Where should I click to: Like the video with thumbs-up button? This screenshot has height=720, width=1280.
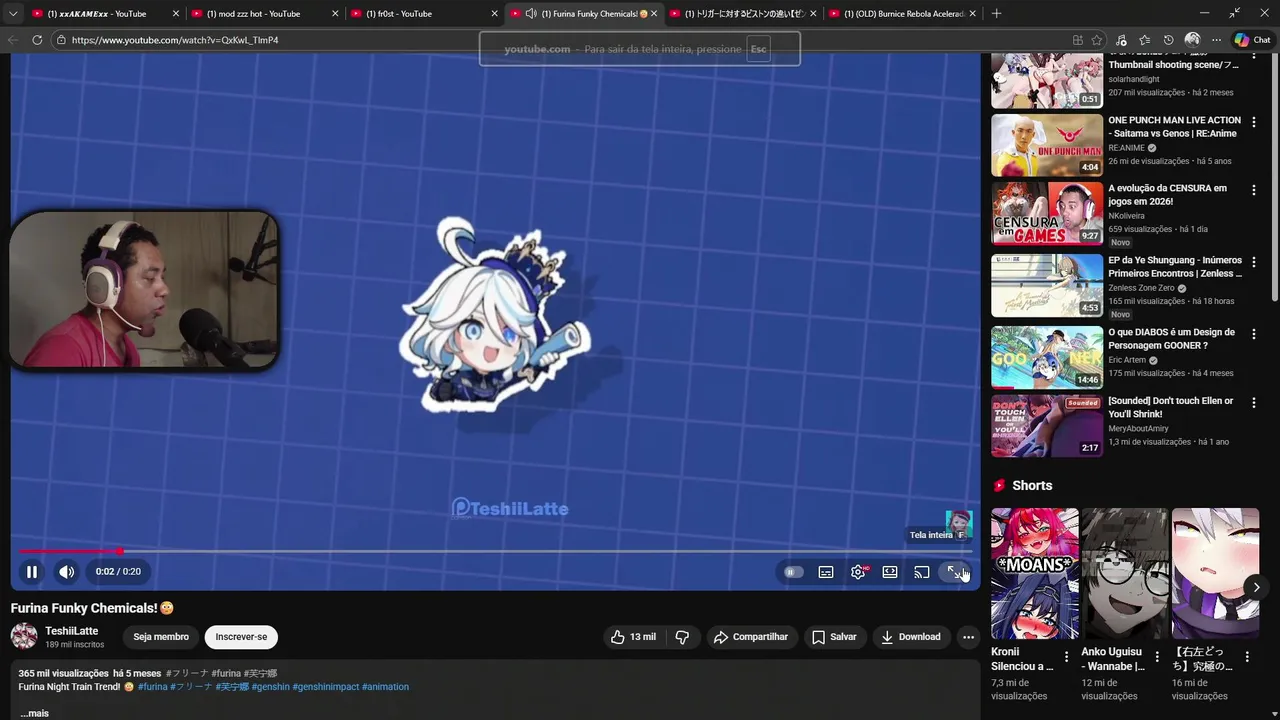point(633,637)
